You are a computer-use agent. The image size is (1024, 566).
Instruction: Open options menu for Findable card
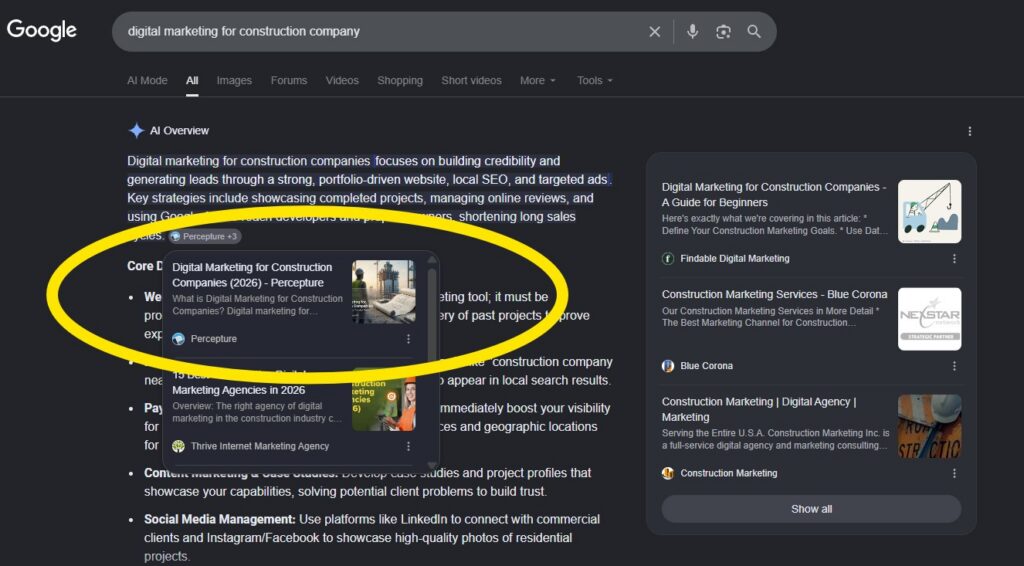point(954,259)
